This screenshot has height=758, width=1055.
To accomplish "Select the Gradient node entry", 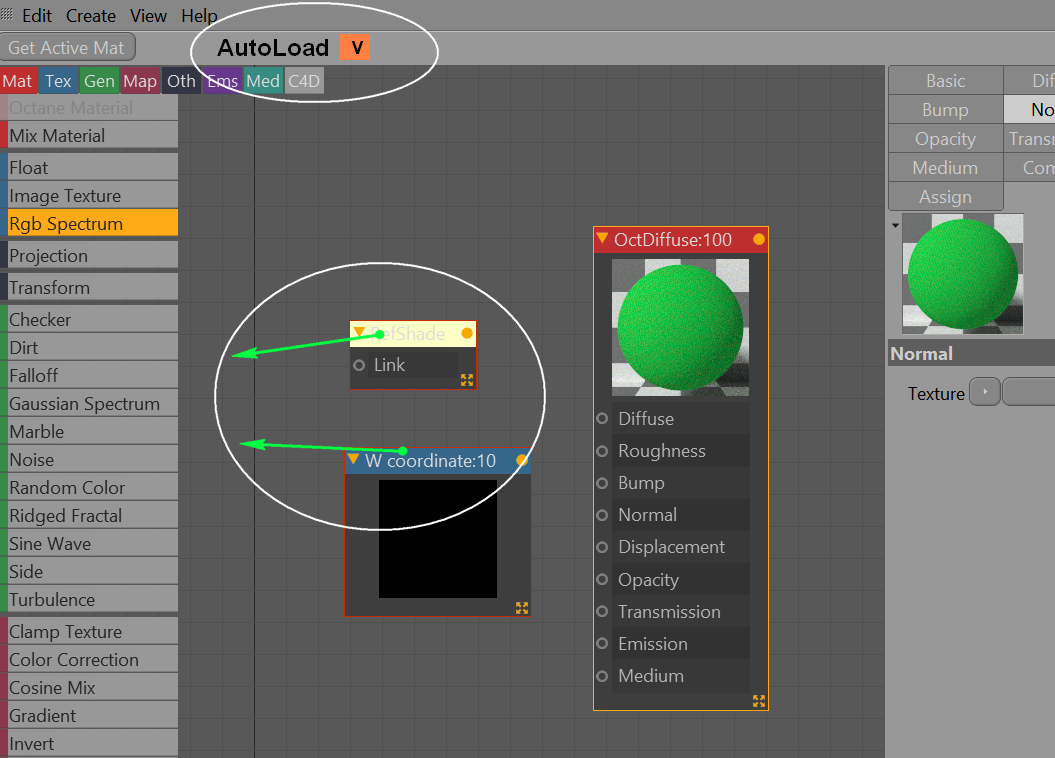I will pyautogui.click(x=89, y=716).
